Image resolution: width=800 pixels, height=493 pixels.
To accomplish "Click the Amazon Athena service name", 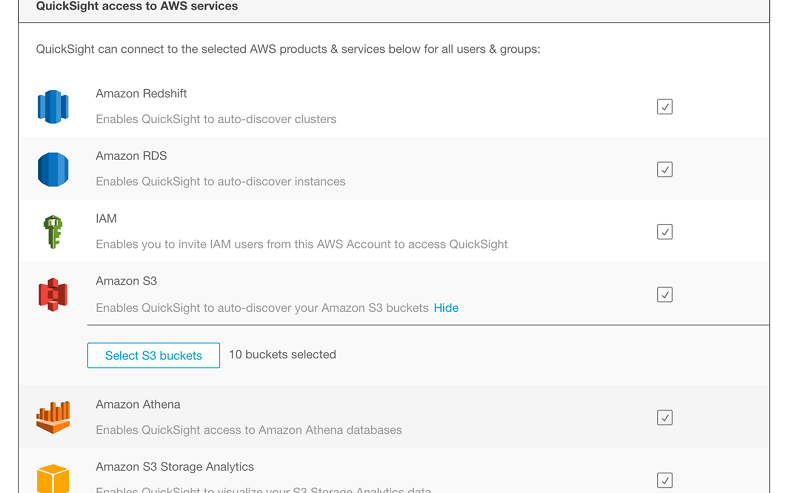I will point(138,405).
